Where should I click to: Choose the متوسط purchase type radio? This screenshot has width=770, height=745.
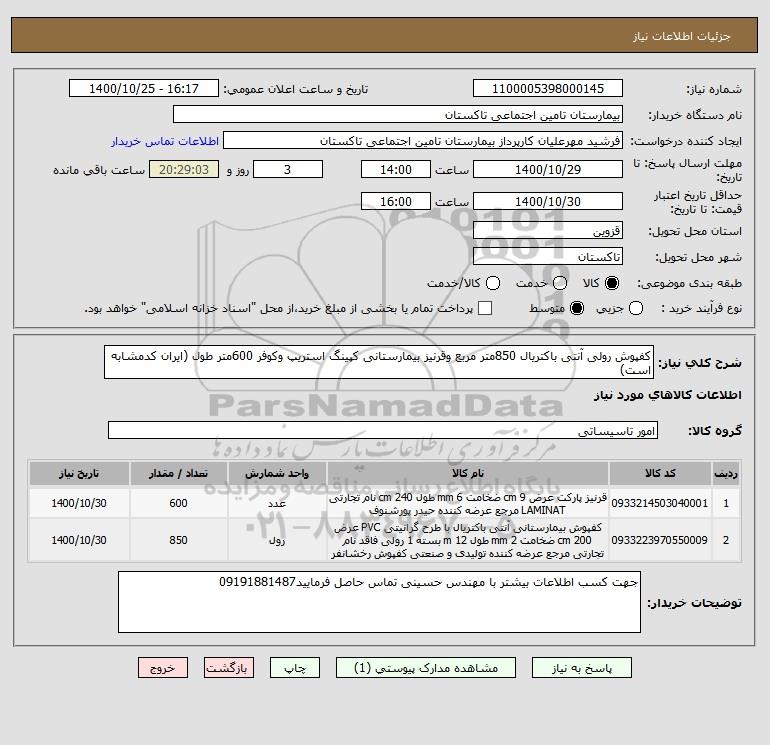tap(577, 308)
